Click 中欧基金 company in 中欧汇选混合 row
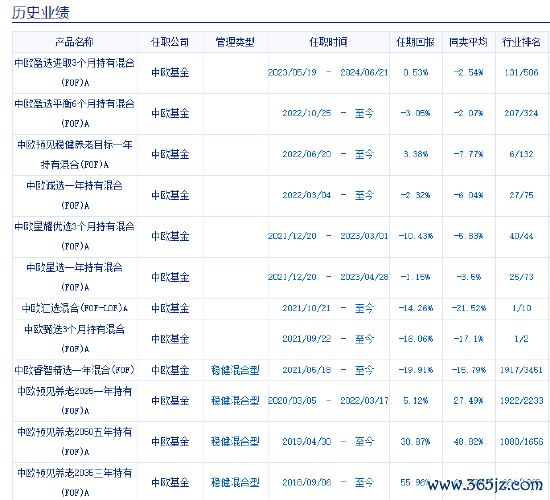The height and width of the screenshot is (500, 550). (170, 308)
